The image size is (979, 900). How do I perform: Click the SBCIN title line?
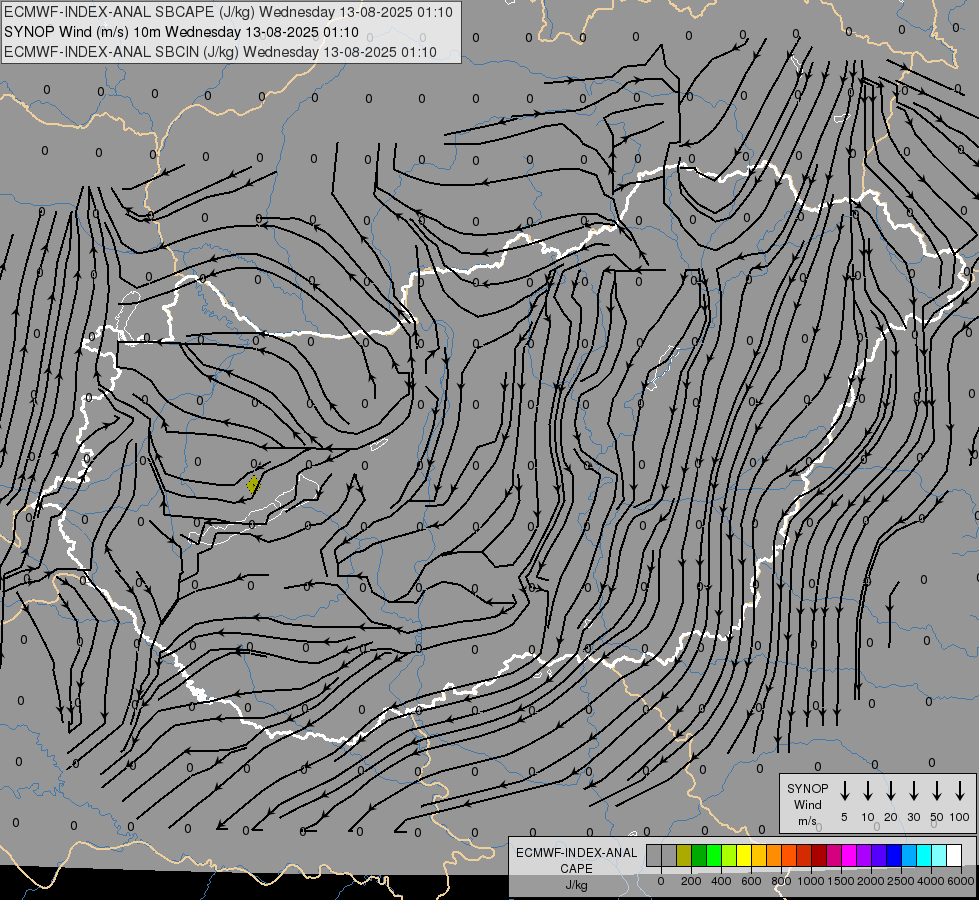pos(220,52)
